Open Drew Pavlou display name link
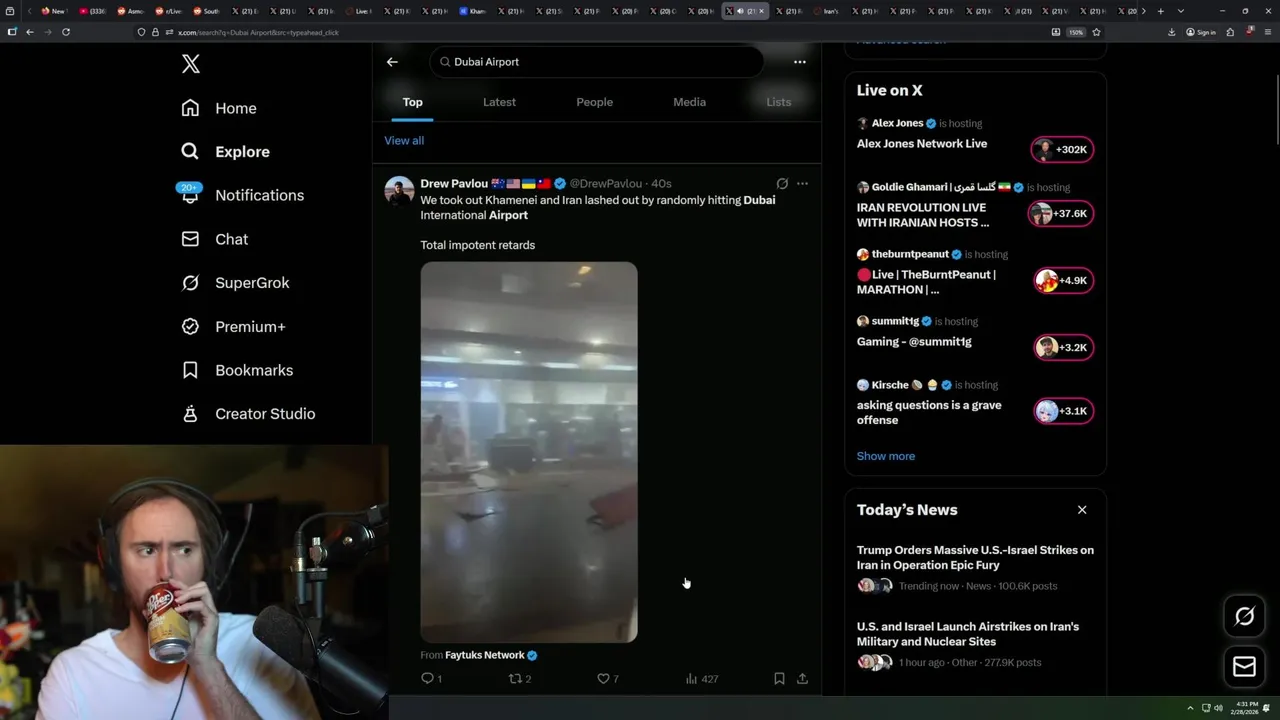This screenshot has width=1280, height=720. point(454,184)
